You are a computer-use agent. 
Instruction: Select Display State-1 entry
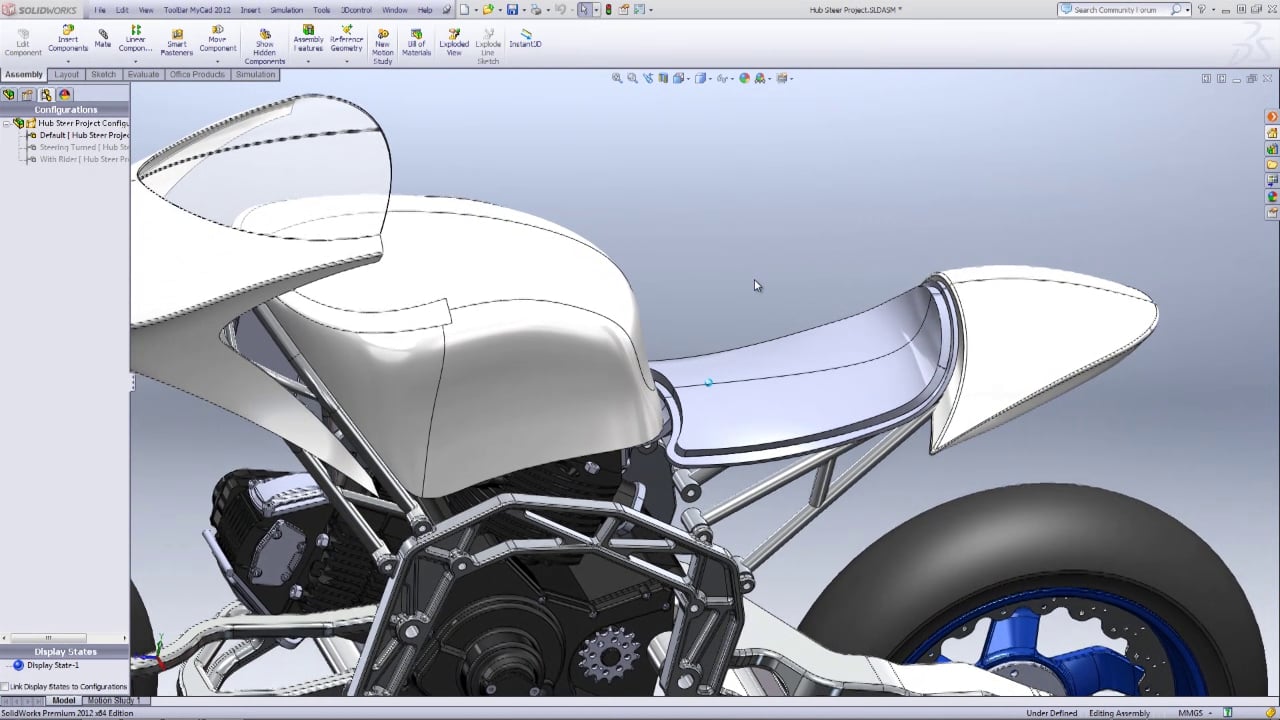(46, 665)
